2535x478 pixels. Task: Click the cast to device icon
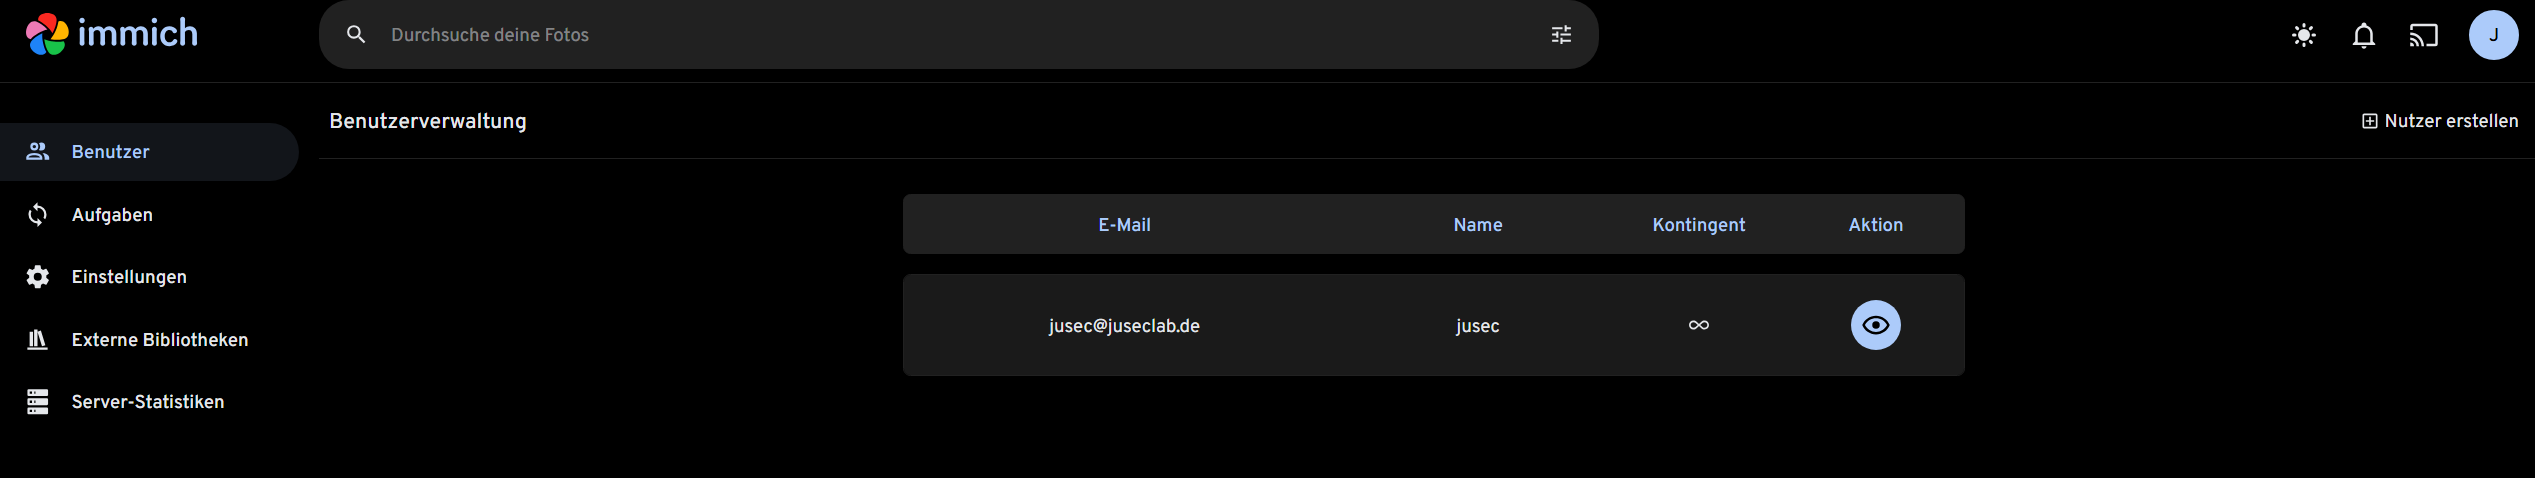pos(2424,36)
